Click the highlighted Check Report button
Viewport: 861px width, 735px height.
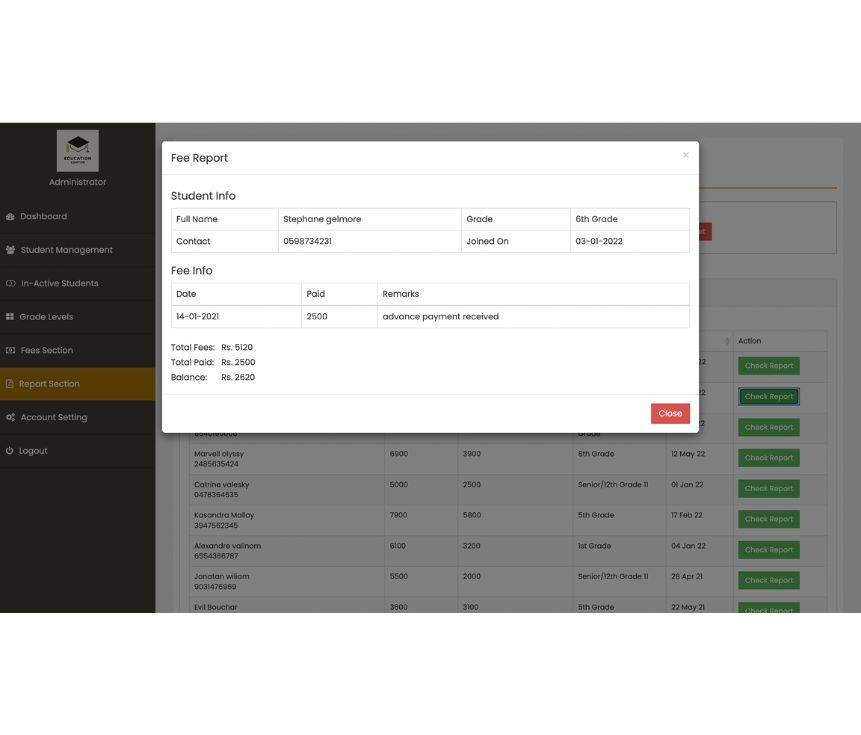pyautogui.click(x=768, y=397)
